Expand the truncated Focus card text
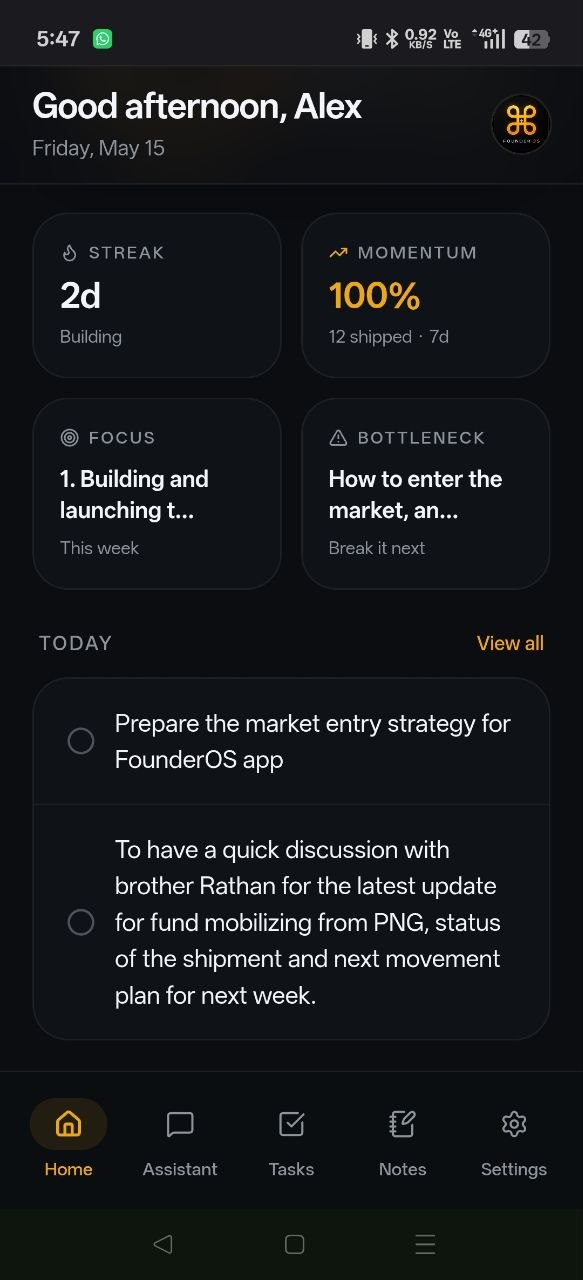Image resolution: width=583 pixels, height=1280 pixels. pyautogui.click(x=157, y=494)
